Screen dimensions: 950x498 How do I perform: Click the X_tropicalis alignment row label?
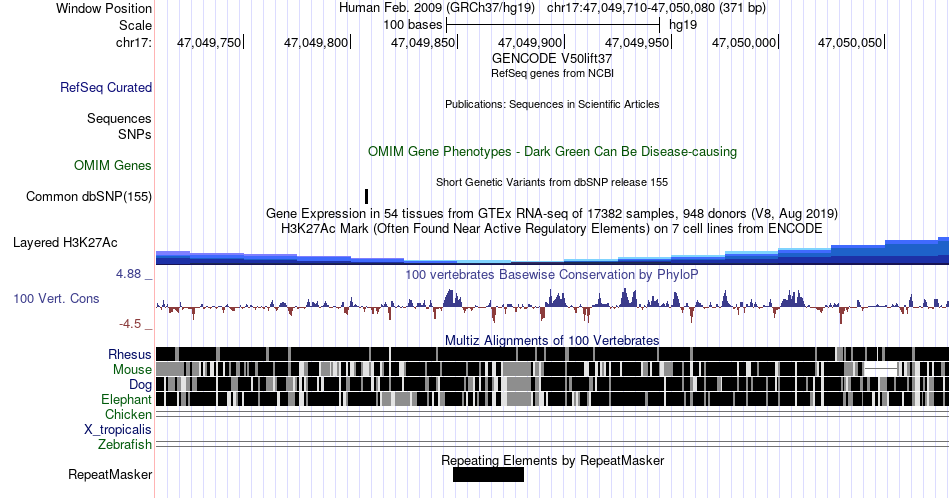coord(118,430)
